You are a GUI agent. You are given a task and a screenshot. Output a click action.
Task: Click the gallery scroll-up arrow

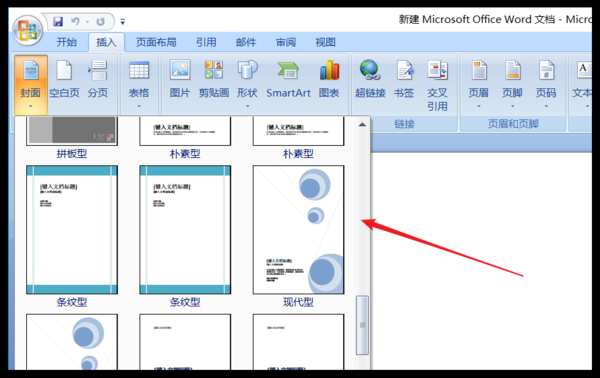click(x=362, y=124)
